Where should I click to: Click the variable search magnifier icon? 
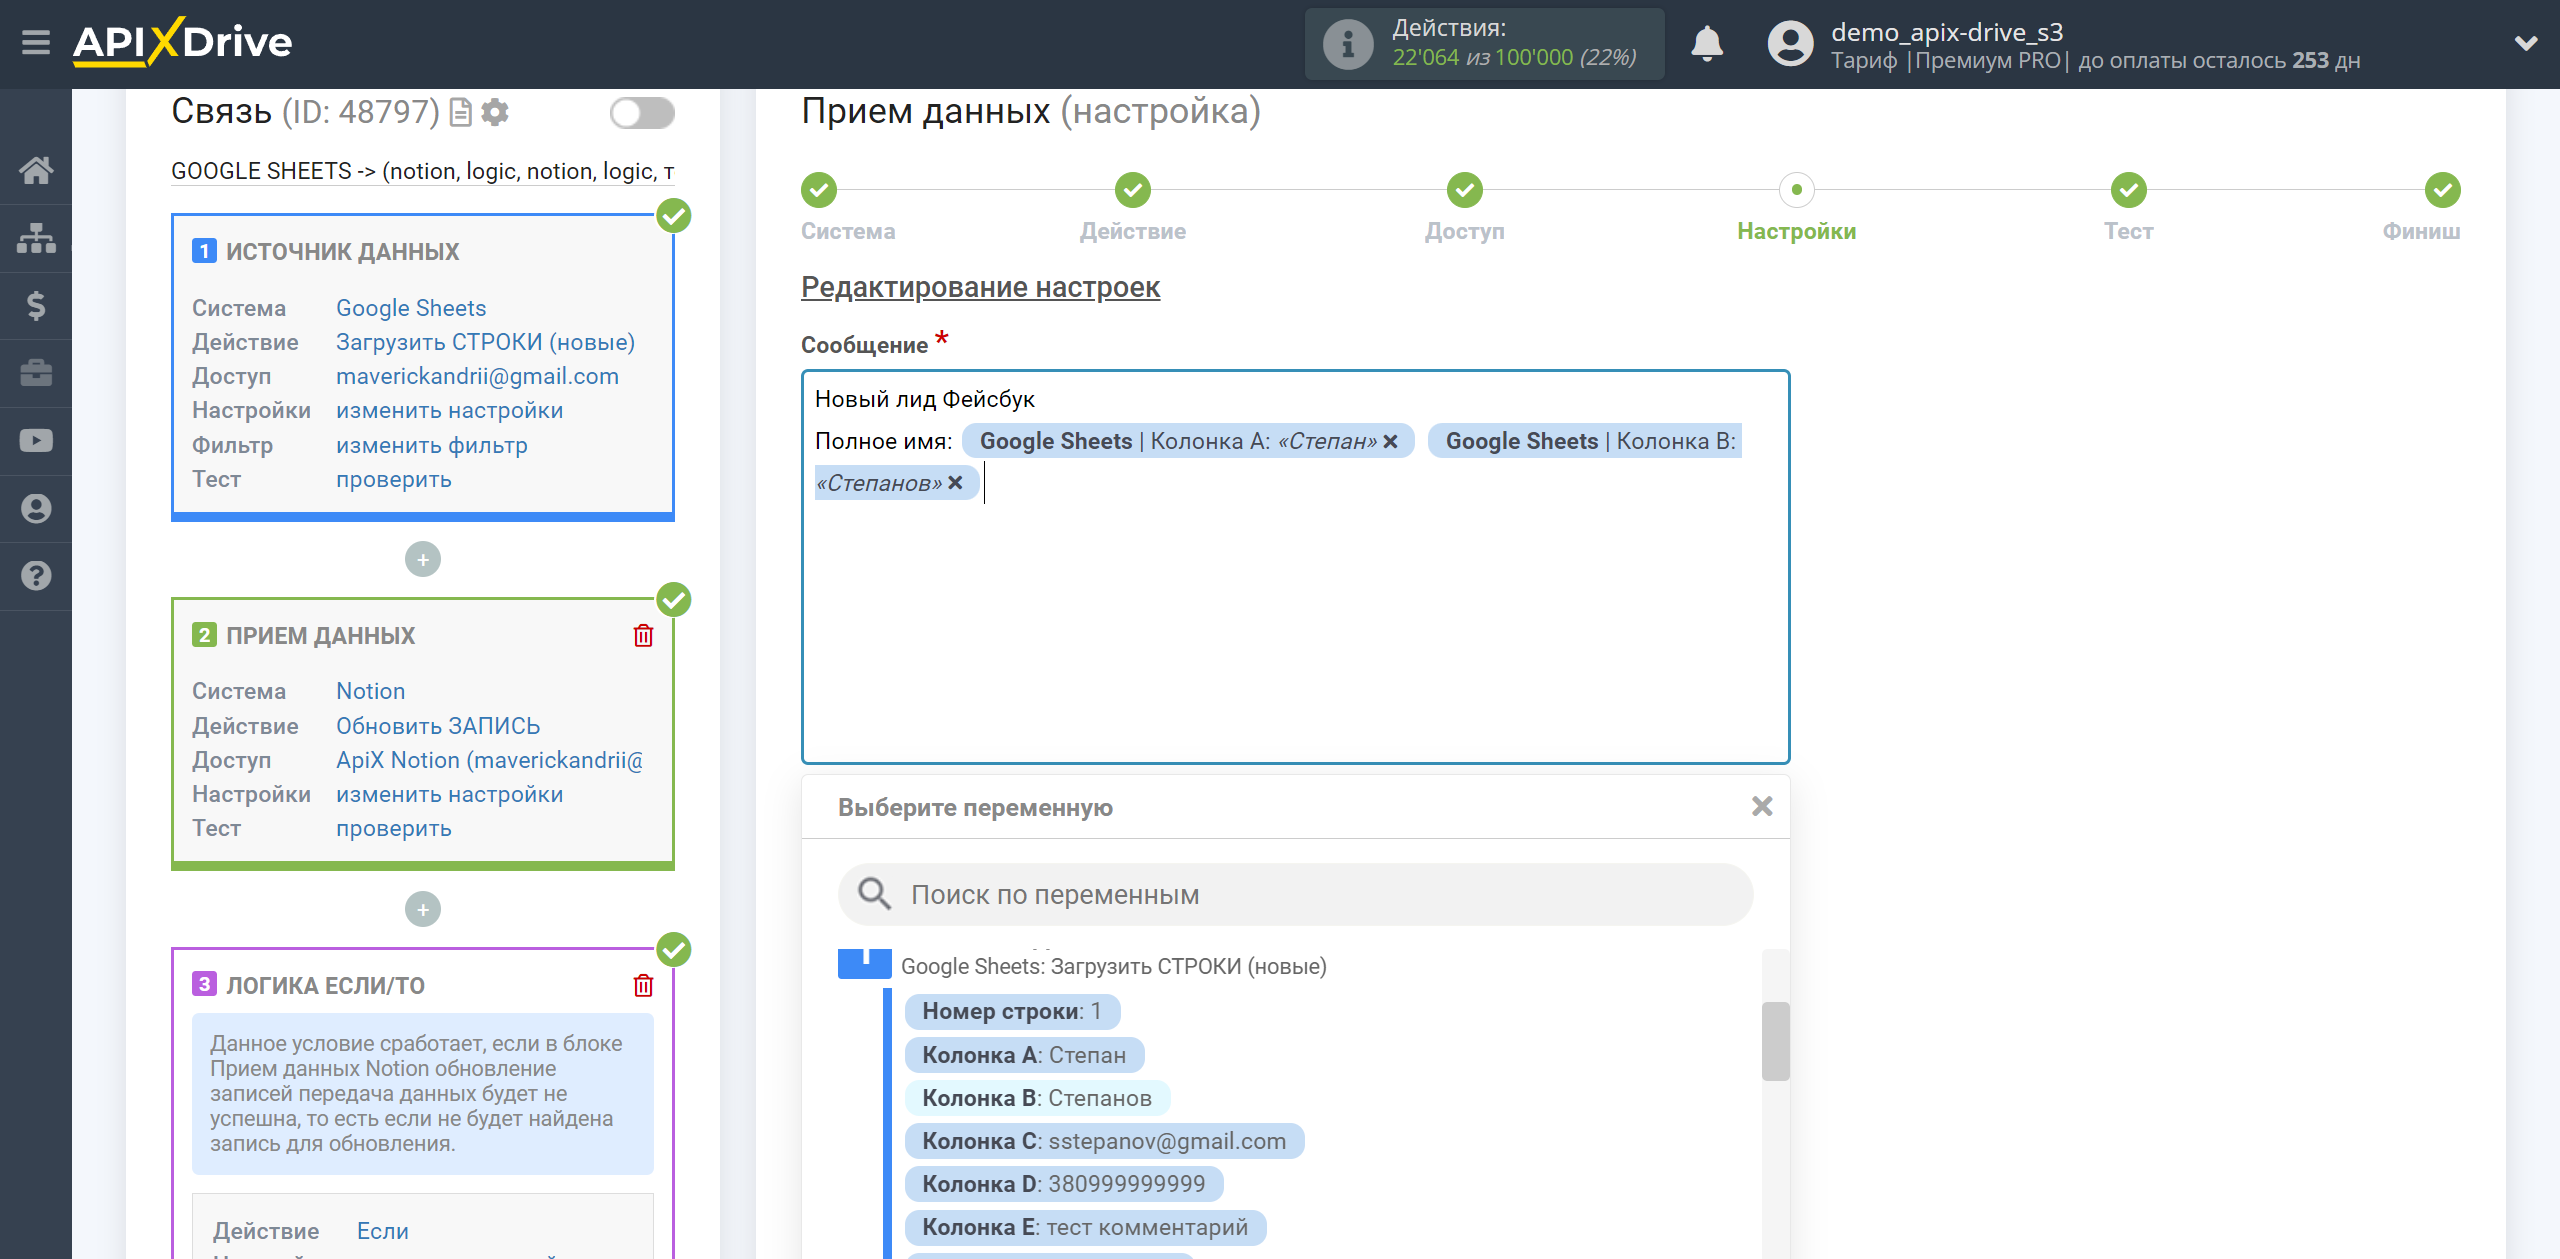[875, 894]
